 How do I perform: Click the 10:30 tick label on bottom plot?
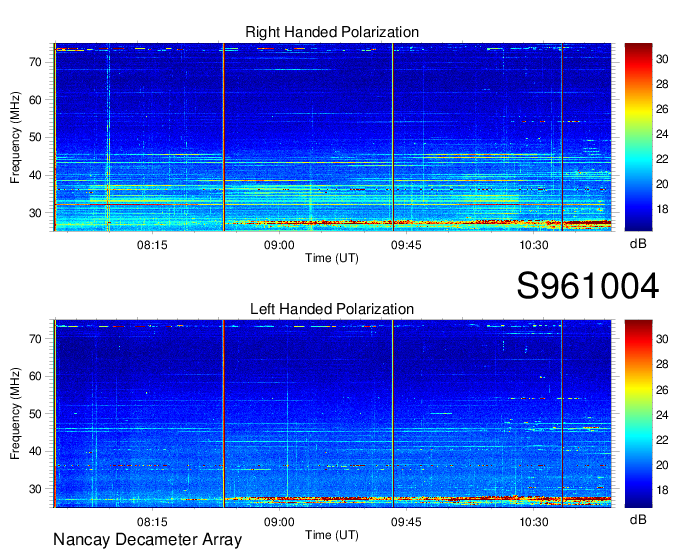pyautogui.click(x=534, y=522)
